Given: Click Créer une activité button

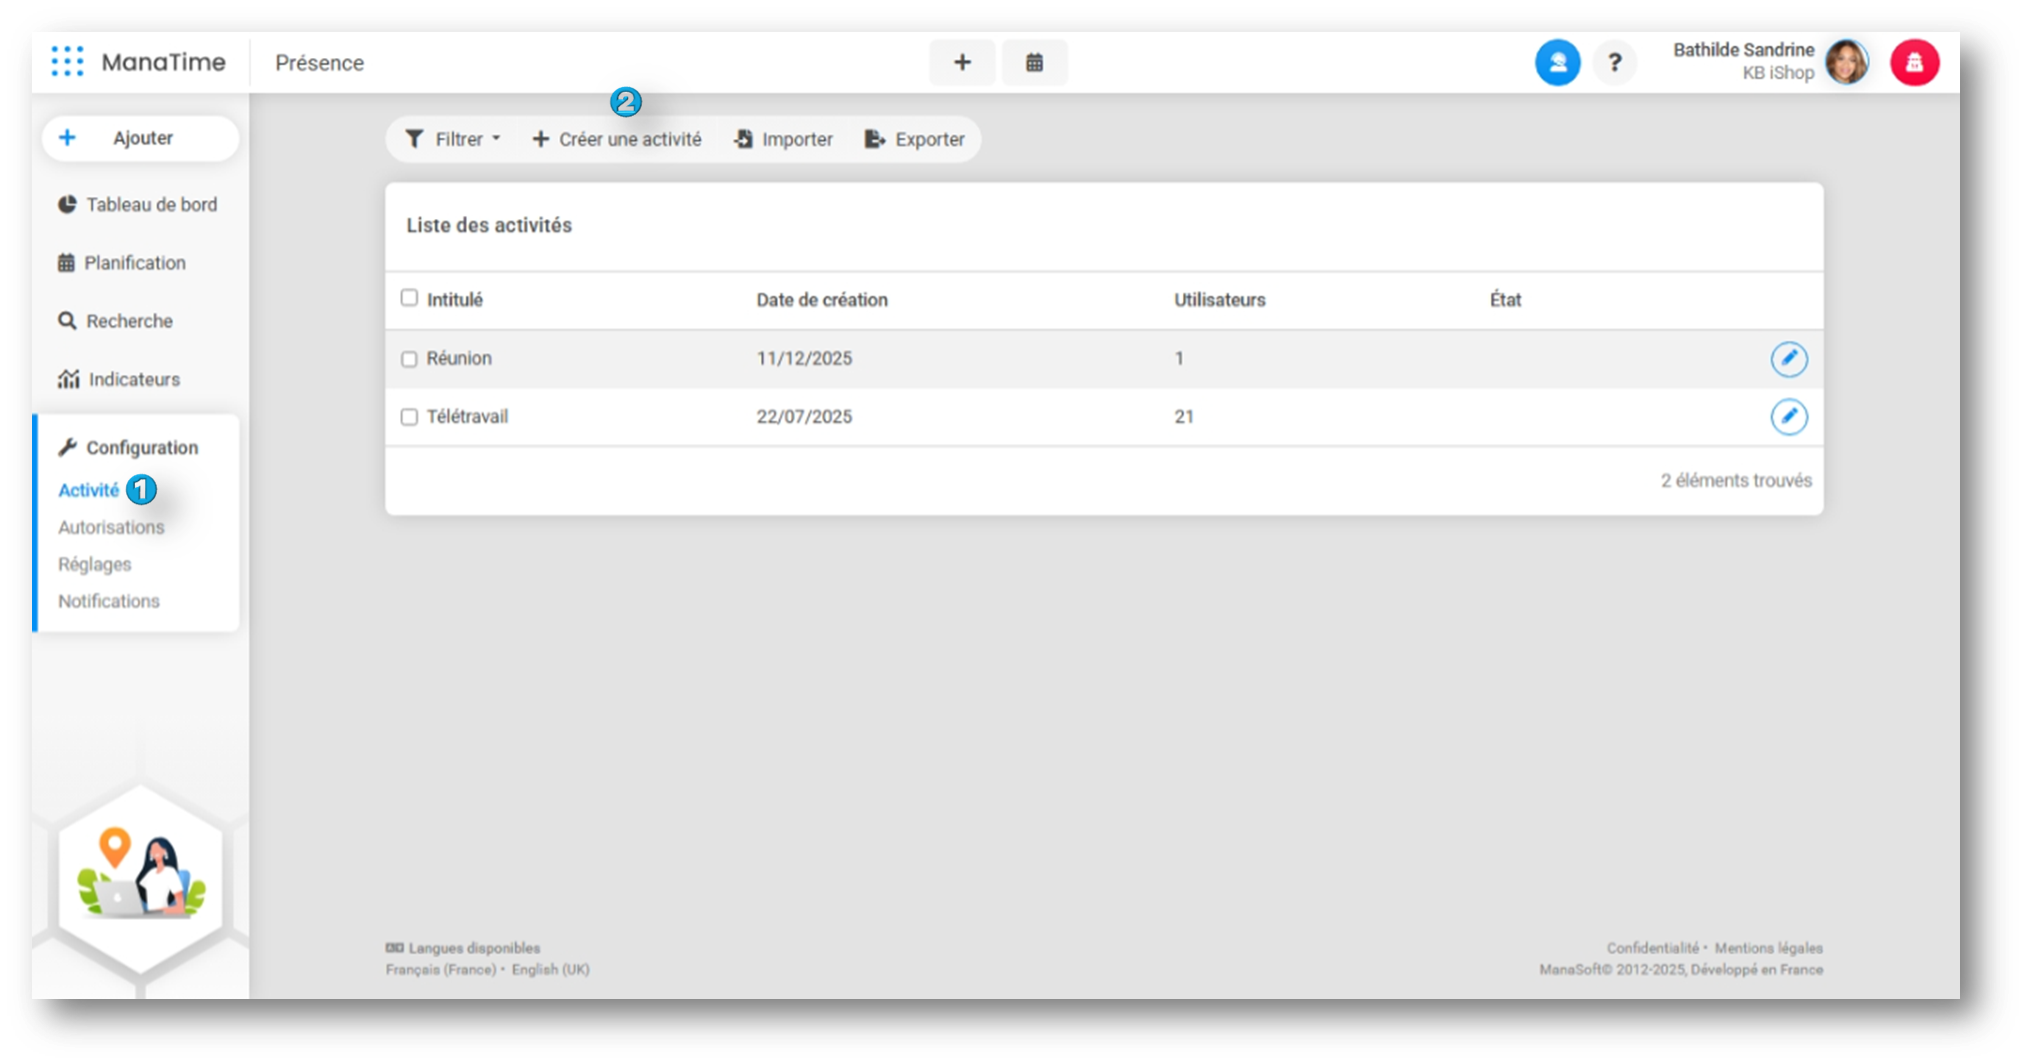Looking at the screenshot, I should (x=617, y=140).
